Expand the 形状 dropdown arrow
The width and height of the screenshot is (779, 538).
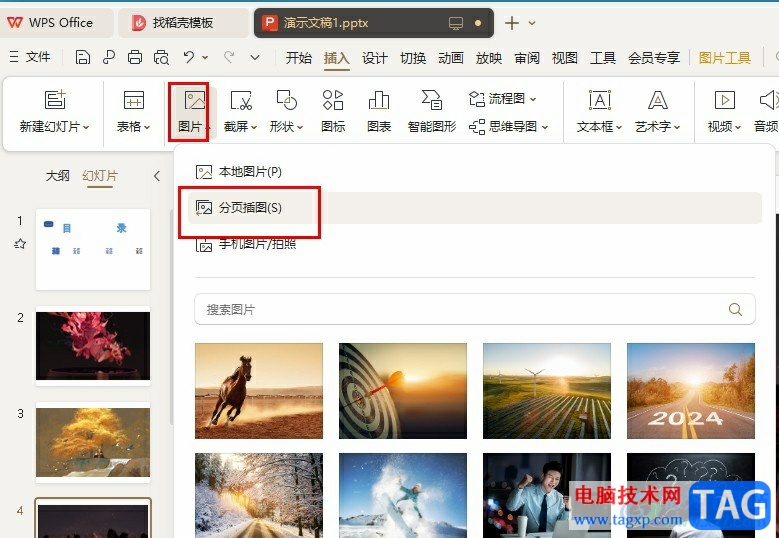tap(300, 127)
